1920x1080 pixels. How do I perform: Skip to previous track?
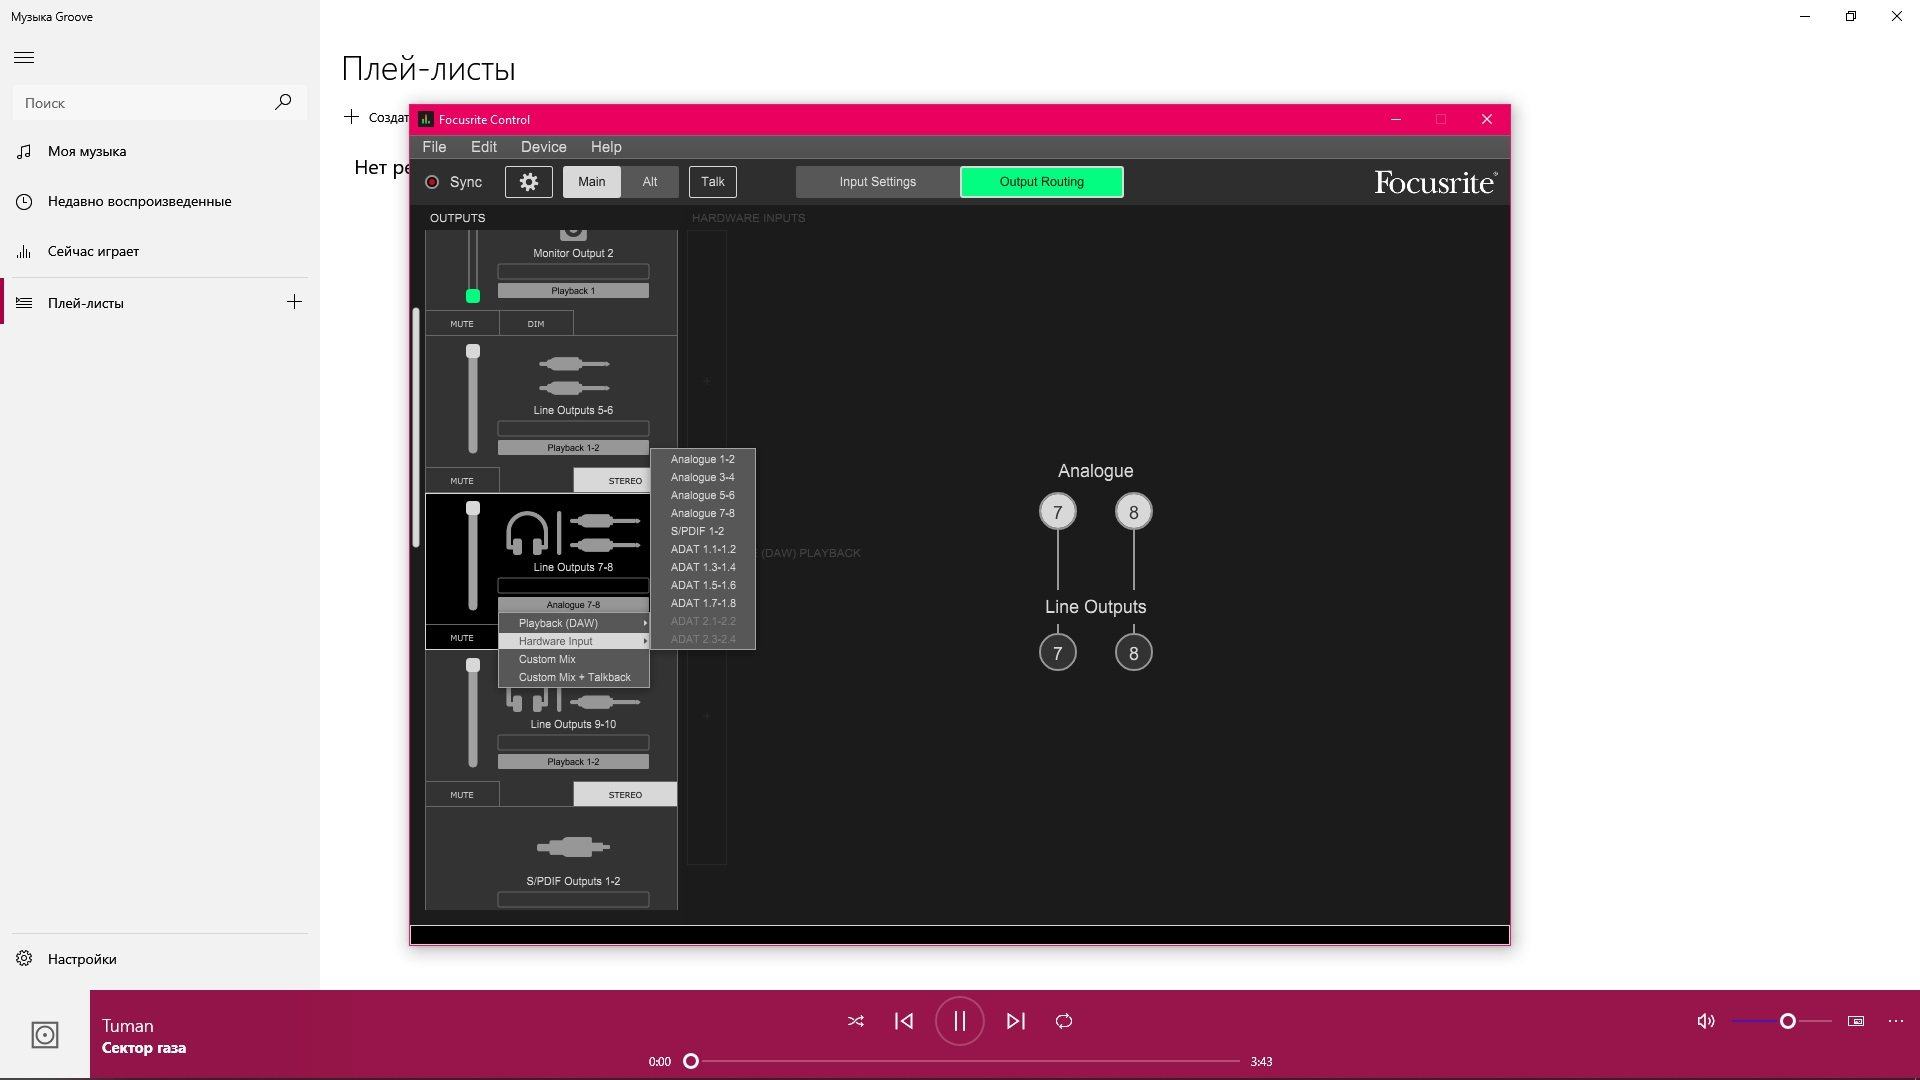coord(904,1021)
